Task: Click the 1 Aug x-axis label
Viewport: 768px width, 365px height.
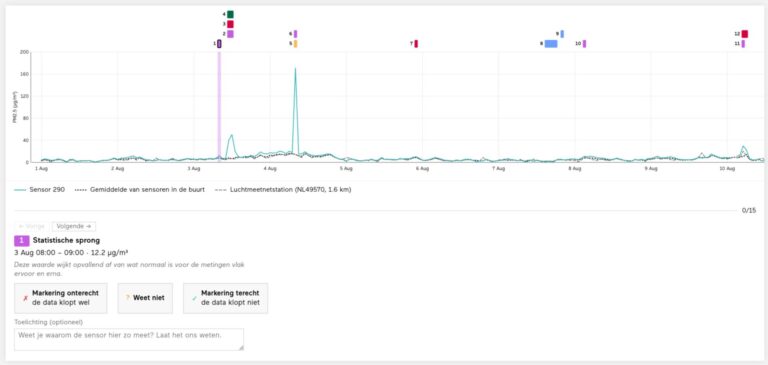Action: [x=41, y=169]
